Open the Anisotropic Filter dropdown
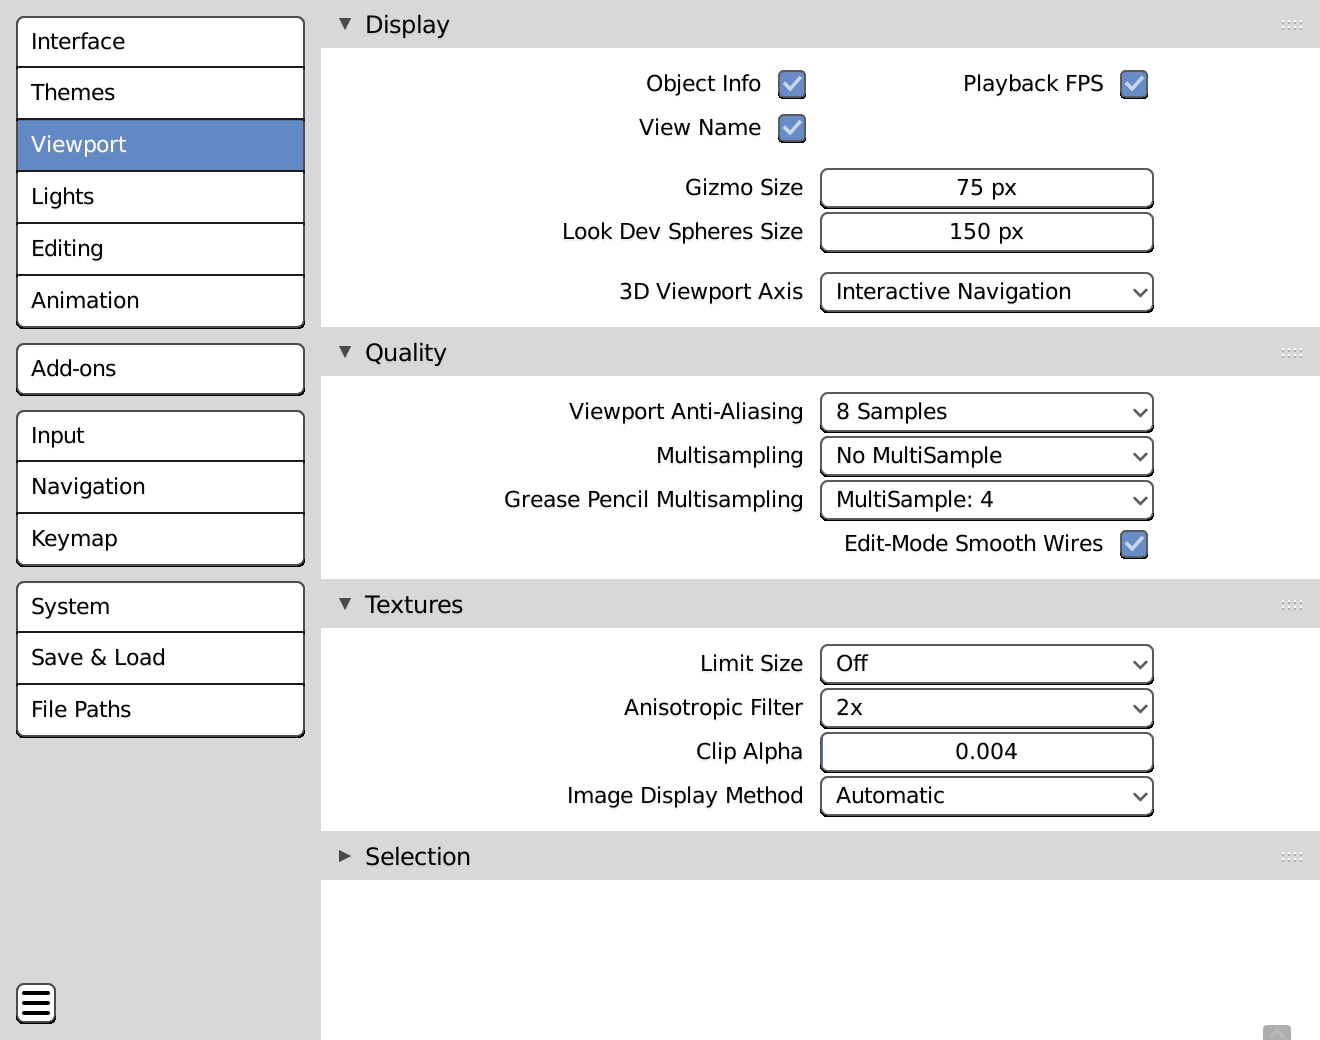The image size is (1320, 1040). (x=986, y=708)
